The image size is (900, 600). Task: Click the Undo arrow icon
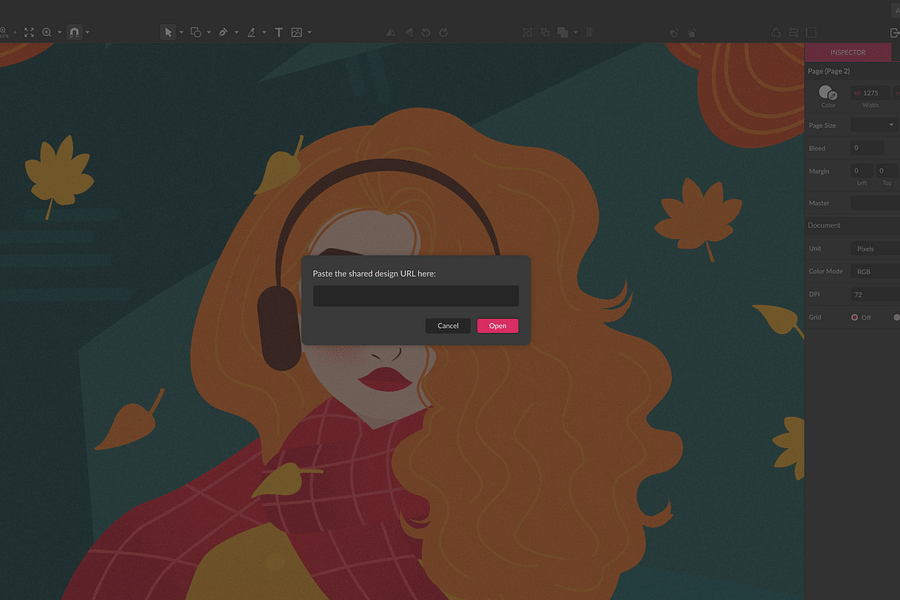click(x=425, y=32)
